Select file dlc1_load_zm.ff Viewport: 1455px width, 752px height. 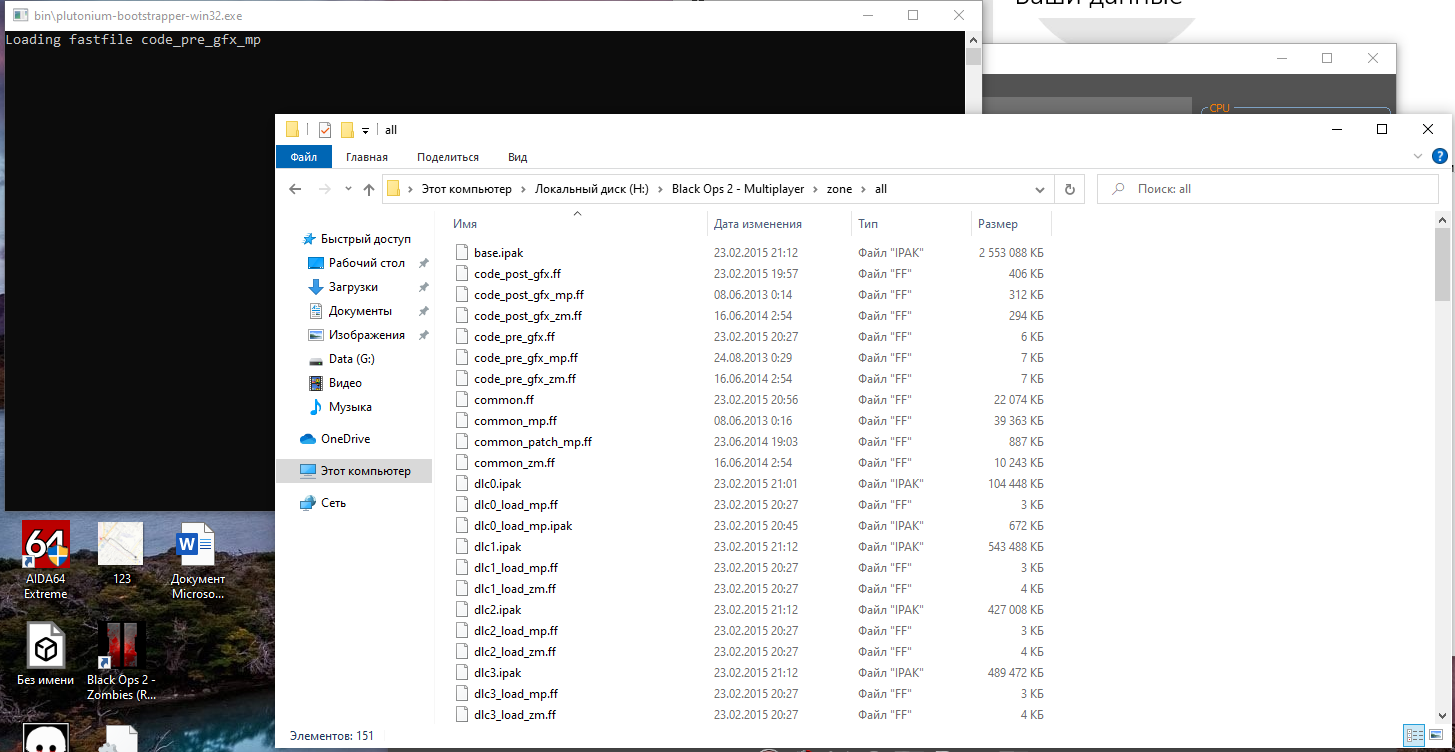coord(515,589)
